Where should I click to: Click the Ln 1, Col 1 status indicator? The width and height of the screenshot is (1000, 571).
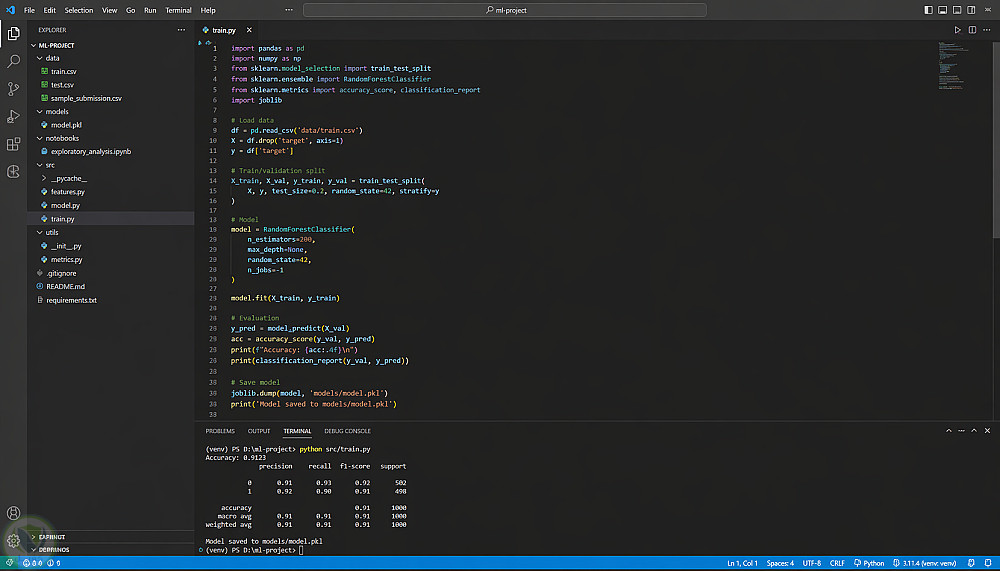742,563
